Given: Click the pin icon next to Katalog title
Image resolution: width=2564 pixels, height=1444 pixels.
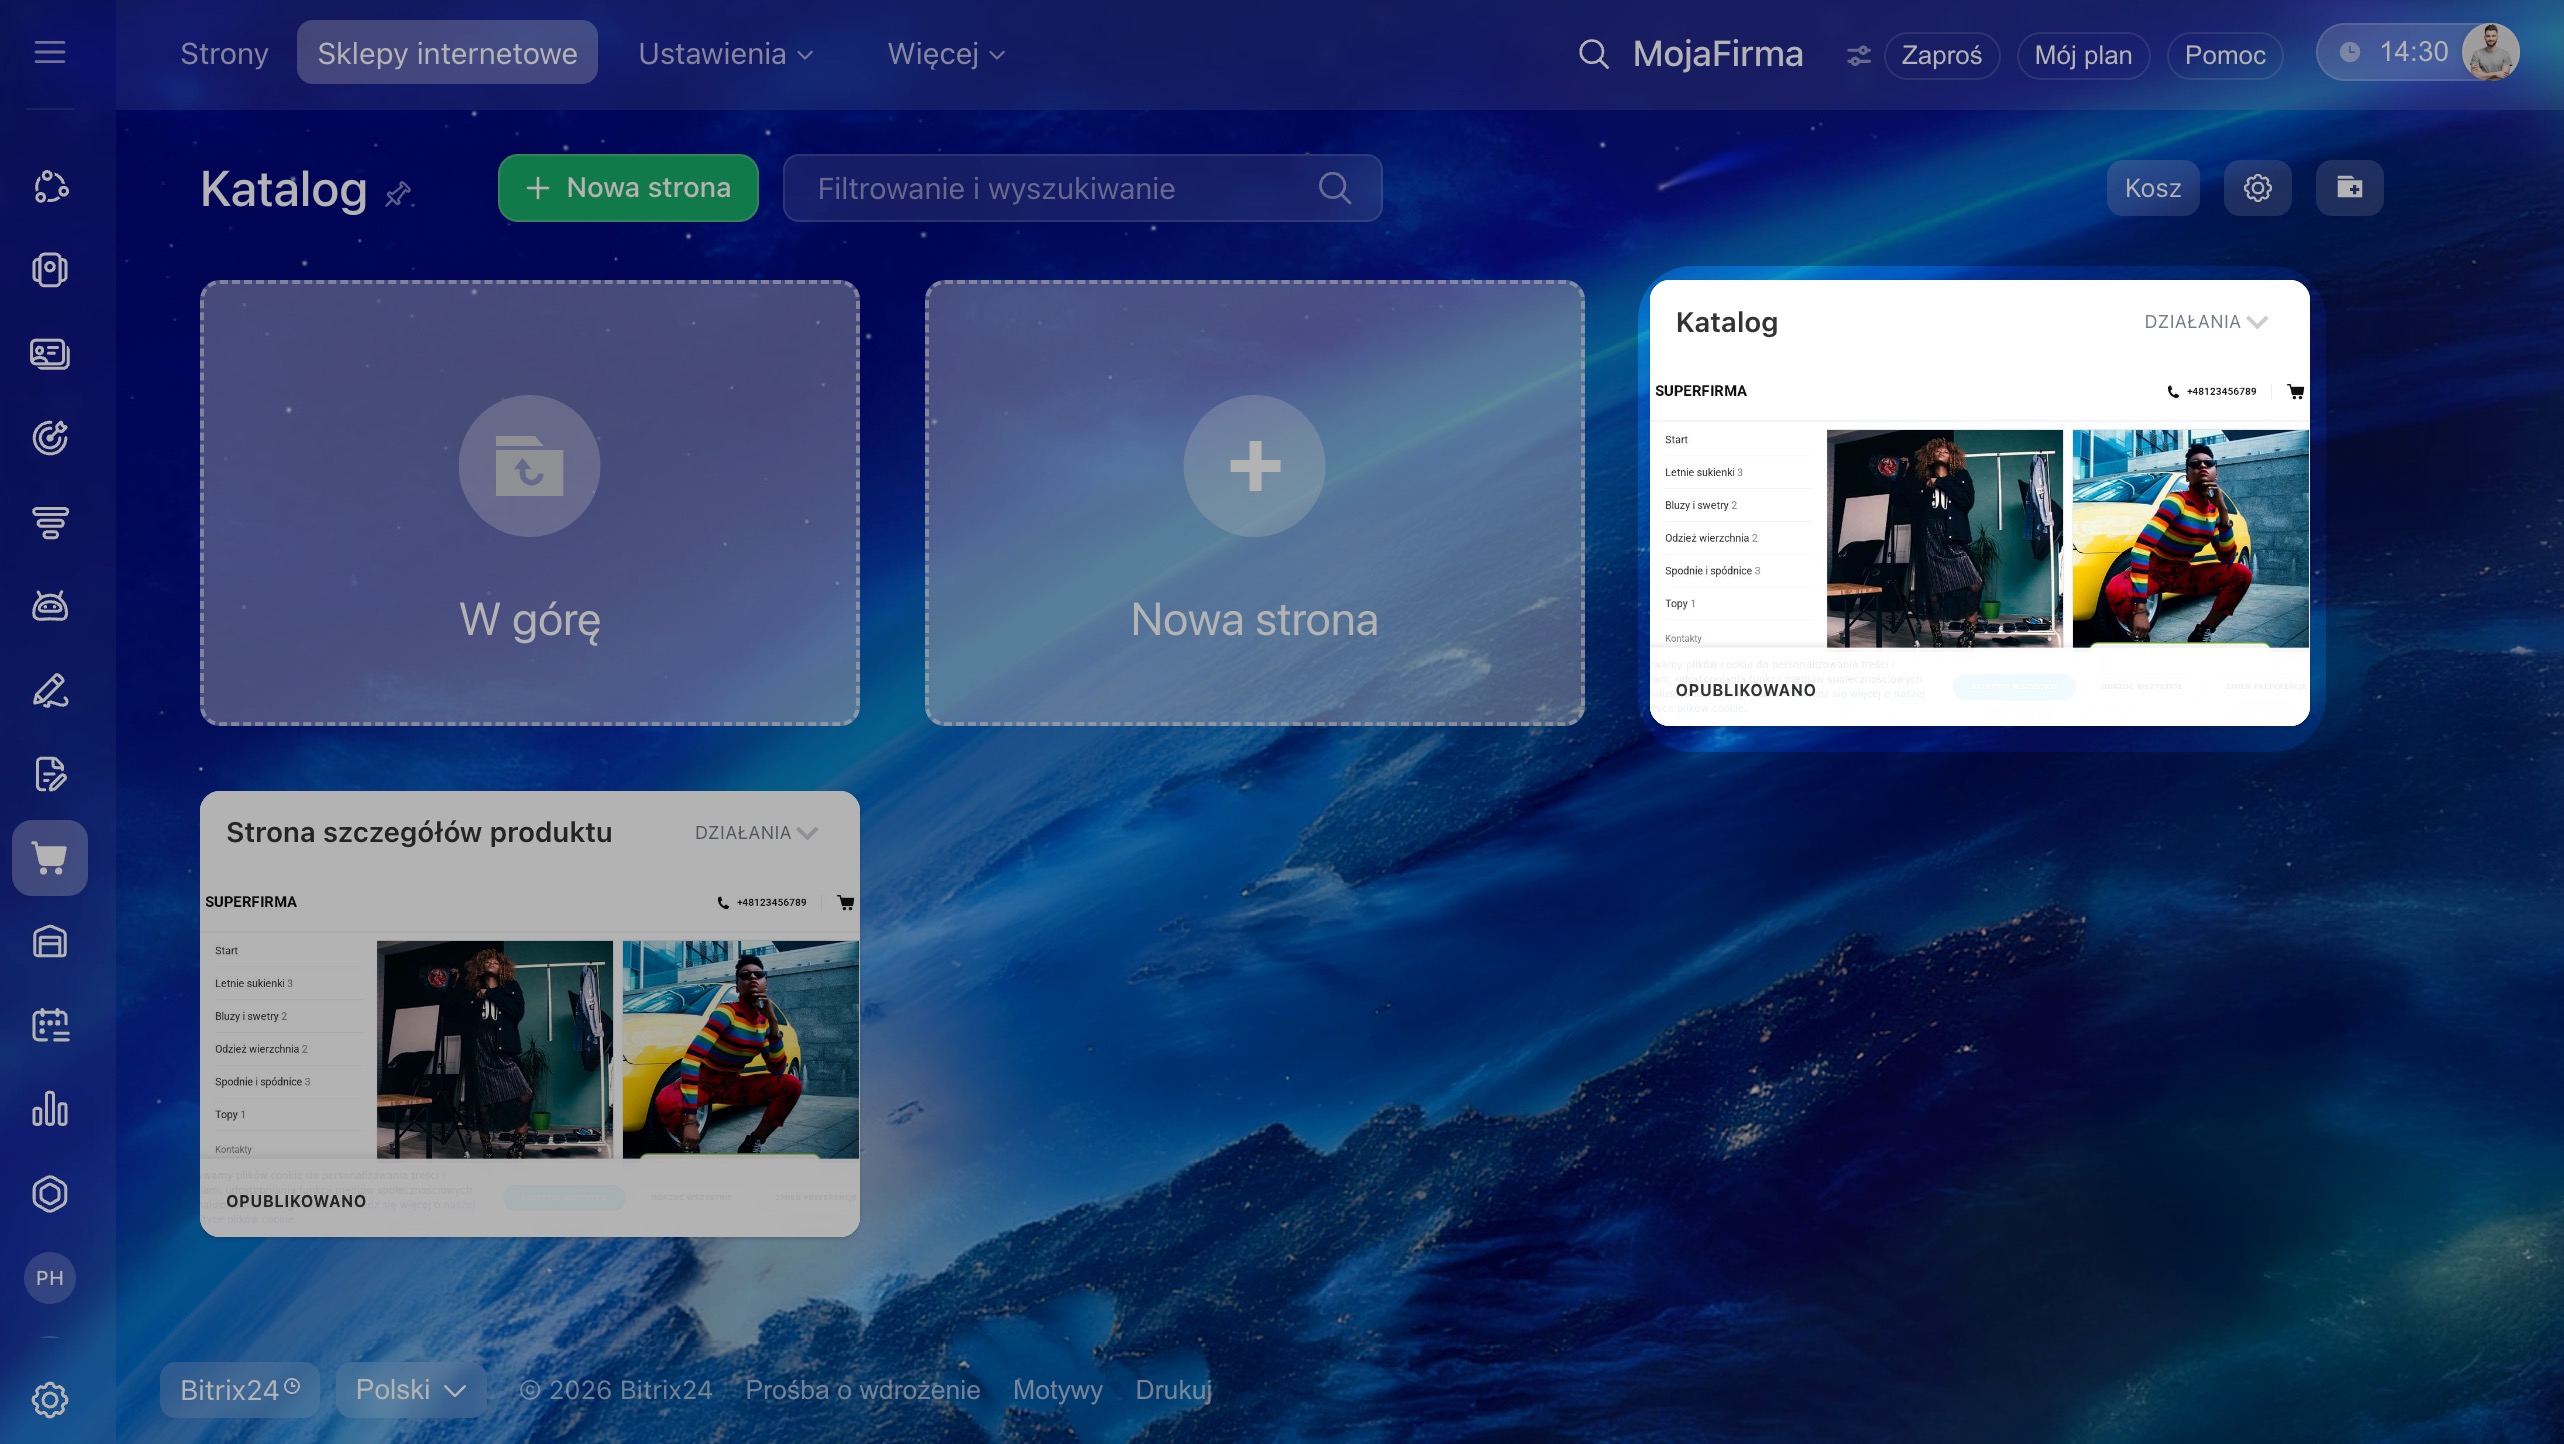Looking at the screenshot, I should pyautogui.click(x=398, y=193).
